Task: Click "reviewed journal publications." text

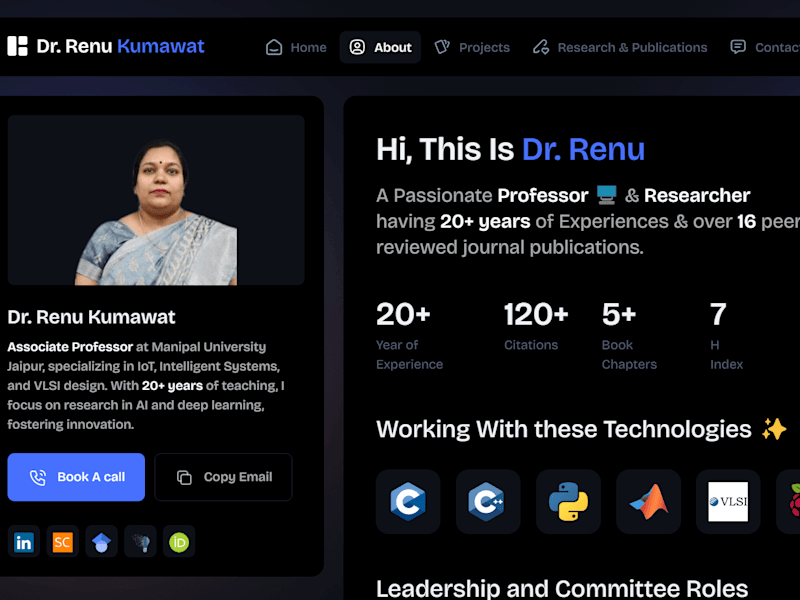Action: point(510,247)
